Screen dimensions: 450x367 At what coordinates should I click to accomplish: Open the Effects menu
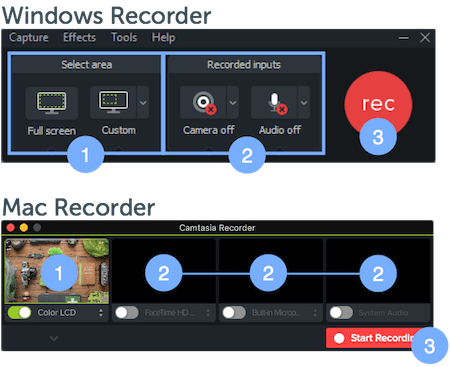pyautogui.click(x=79, y=37)
